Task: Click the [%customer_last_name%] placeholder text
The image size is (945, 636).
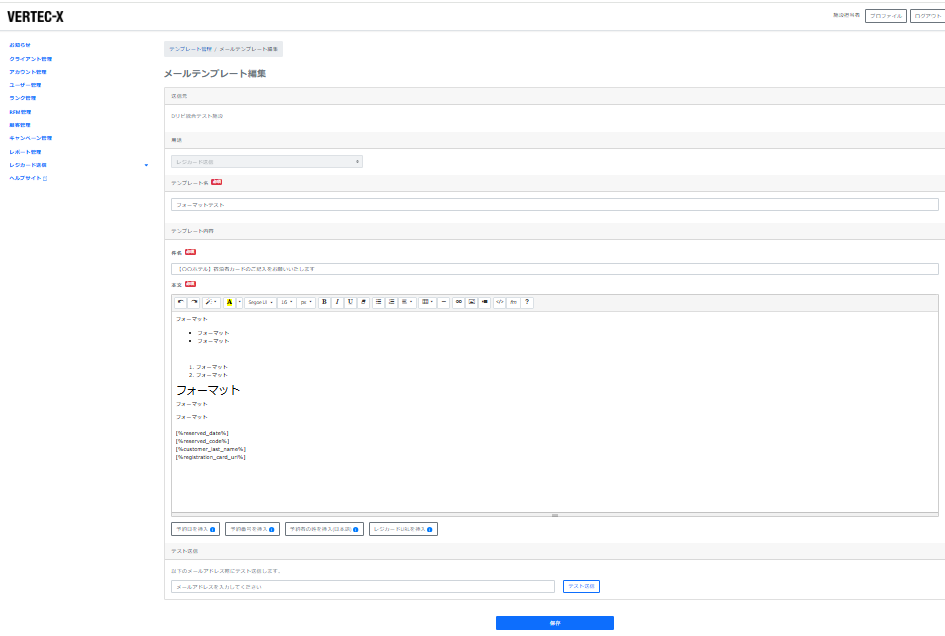Action: click(x=210, y=449)
